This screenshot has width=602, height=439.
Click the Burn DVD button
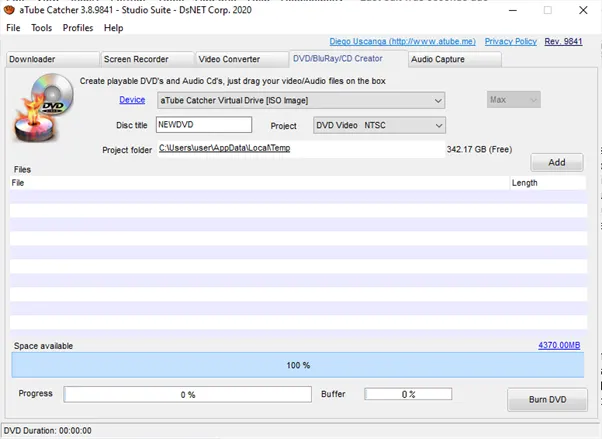click(547, 400)
